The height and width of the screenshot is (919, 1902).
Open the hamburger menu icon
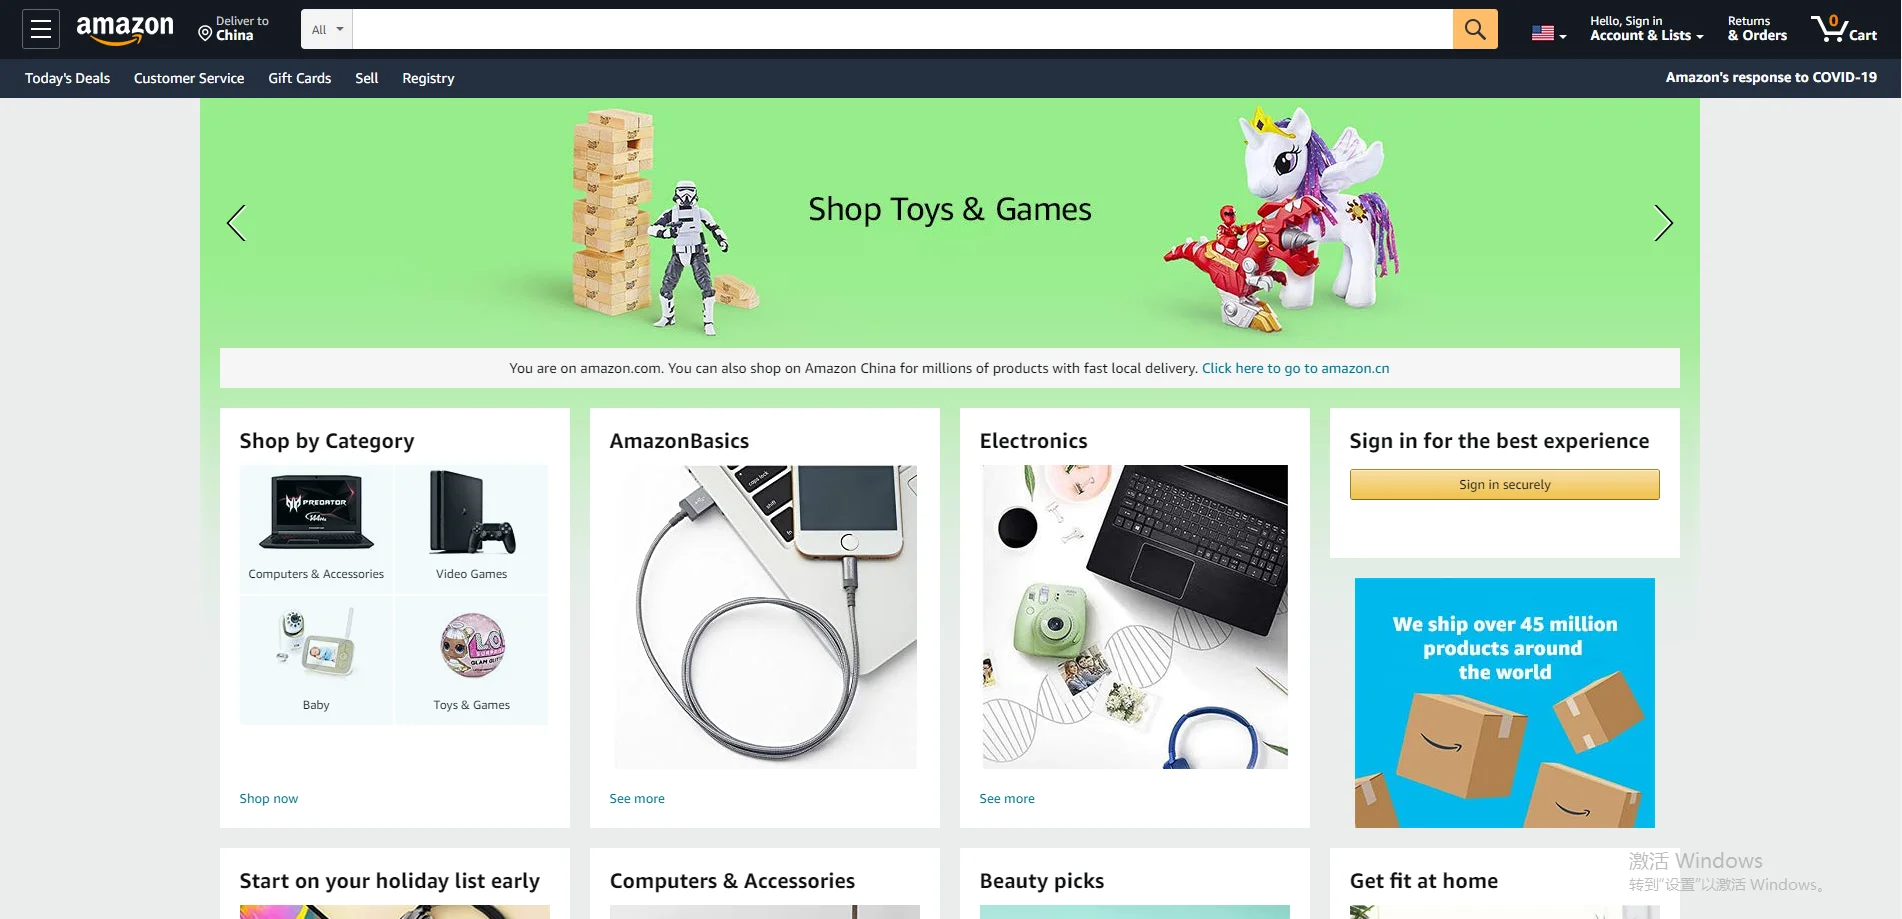click(x=41, y=29)
